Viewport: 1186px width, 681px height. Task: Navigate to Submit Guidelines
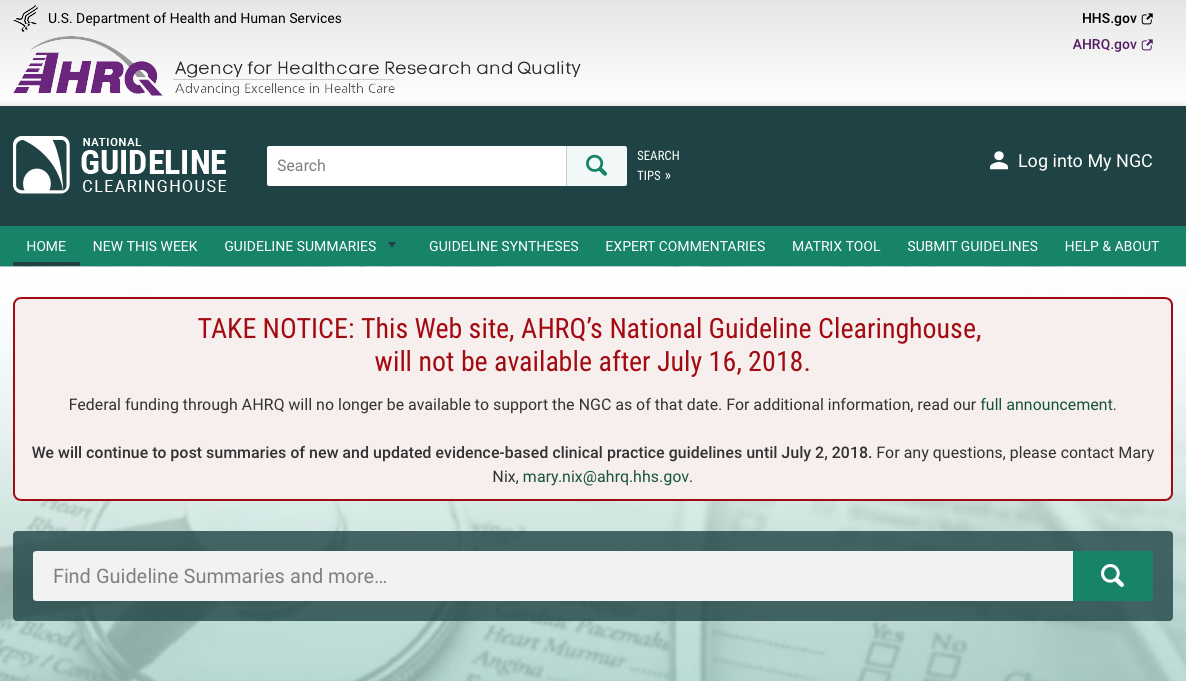[x=972, y=246]
